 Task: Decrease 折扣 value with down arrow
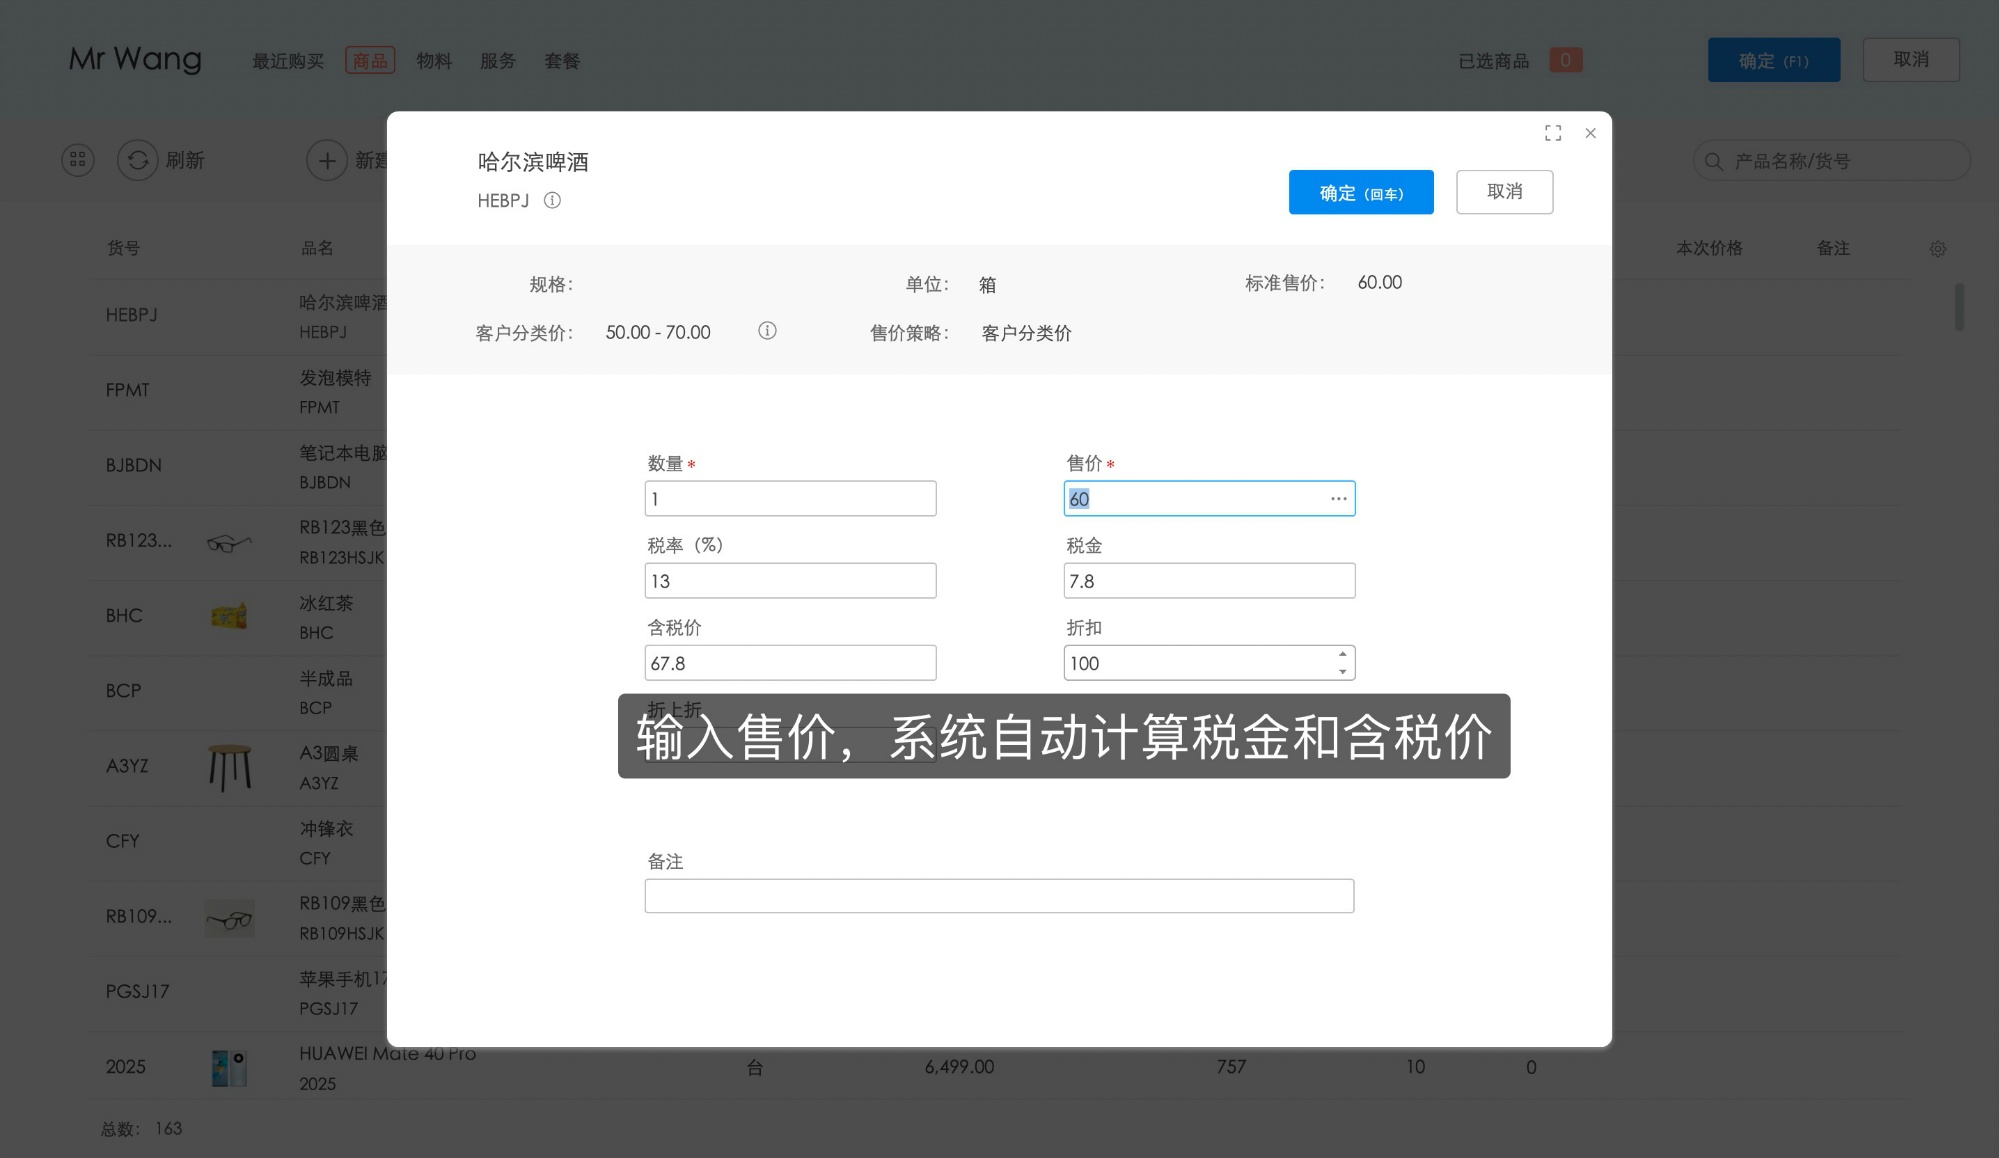coord(1342,672)
